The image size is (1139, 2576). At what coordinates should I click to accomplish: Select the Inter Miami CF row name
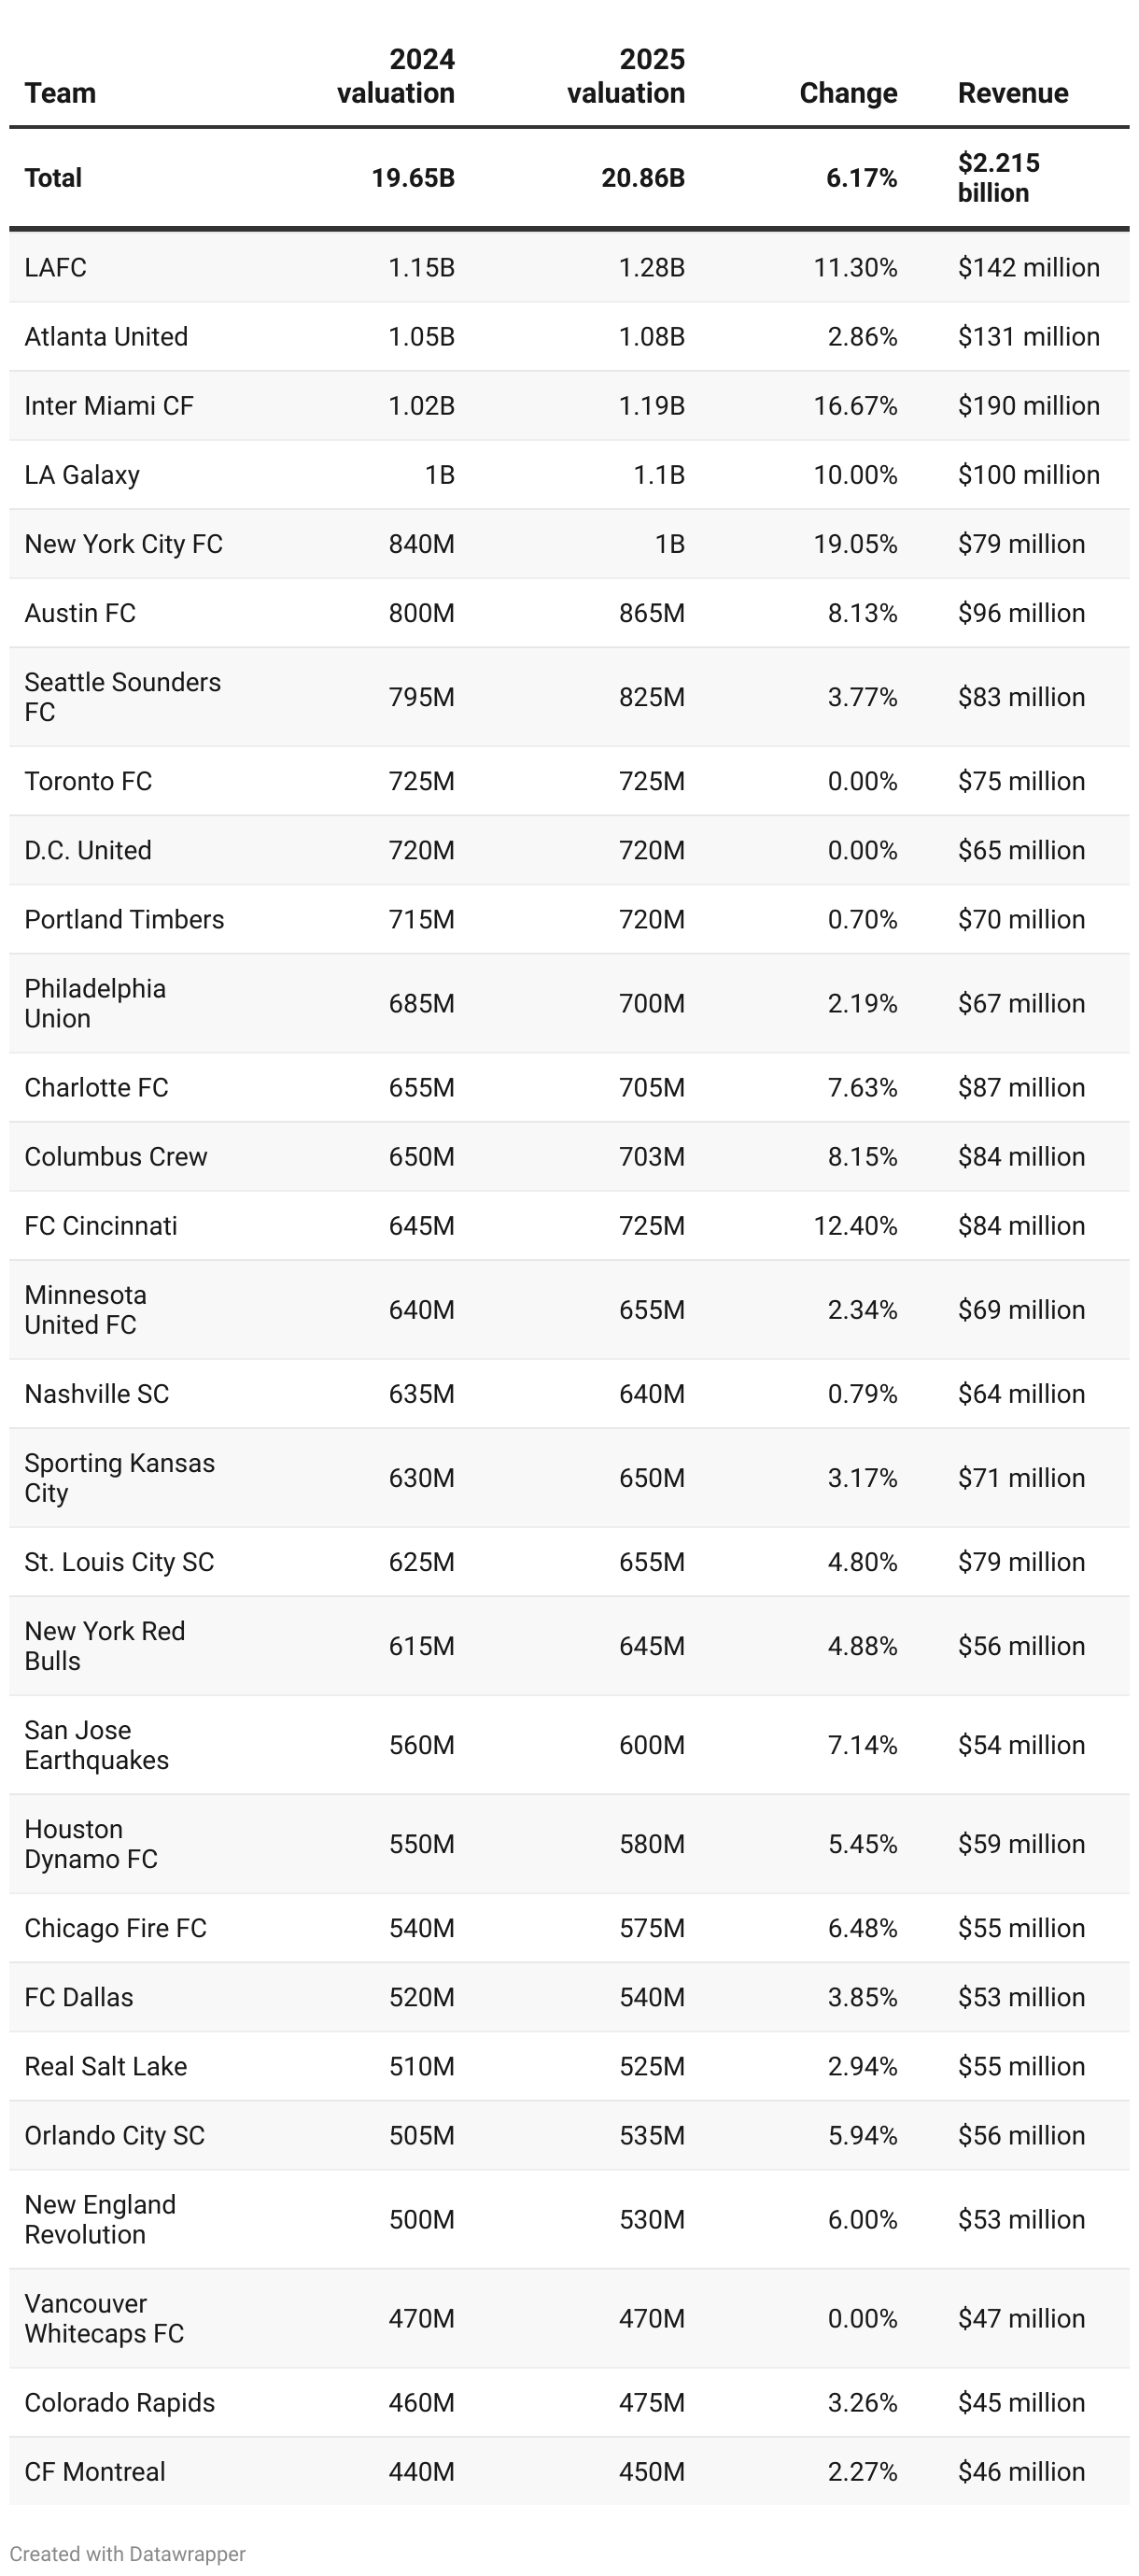[x=109, y=405]
